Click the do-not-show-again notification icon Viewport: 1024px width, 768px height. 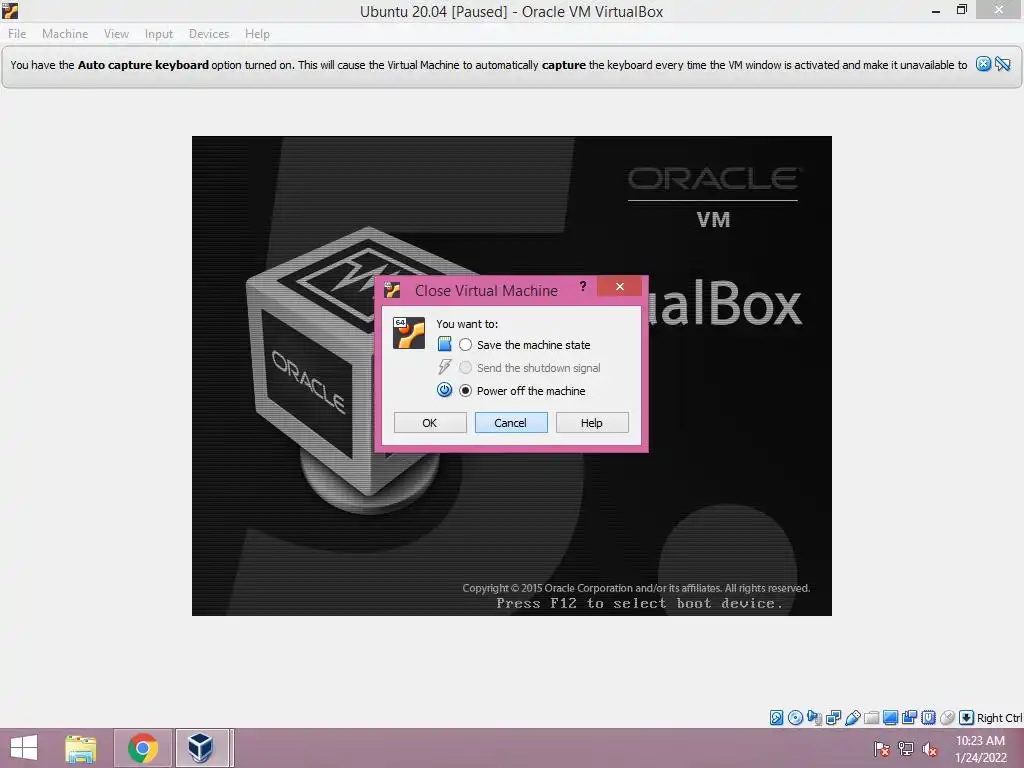point(1003,64)
